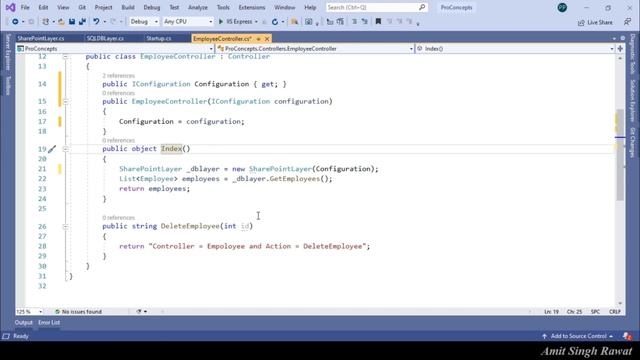Click the green No issues found health icon

[57, 312]
